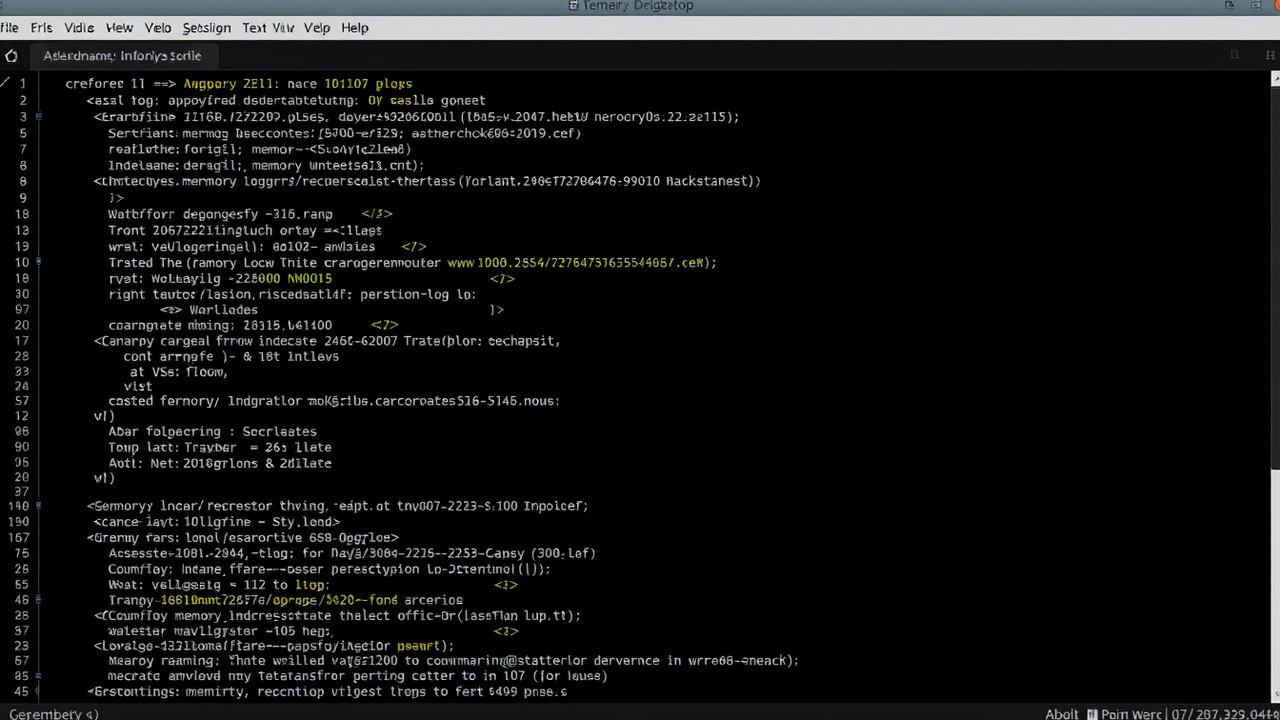Click the pencil marker beside line 1

point(6,84)
